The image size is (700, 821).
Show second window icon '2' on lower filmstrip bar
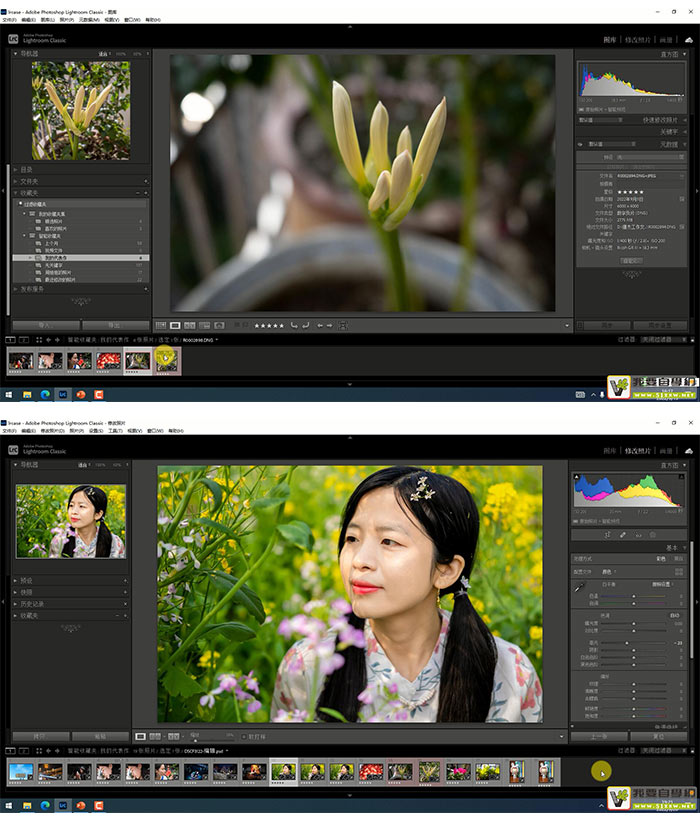[x=24, y=751]
